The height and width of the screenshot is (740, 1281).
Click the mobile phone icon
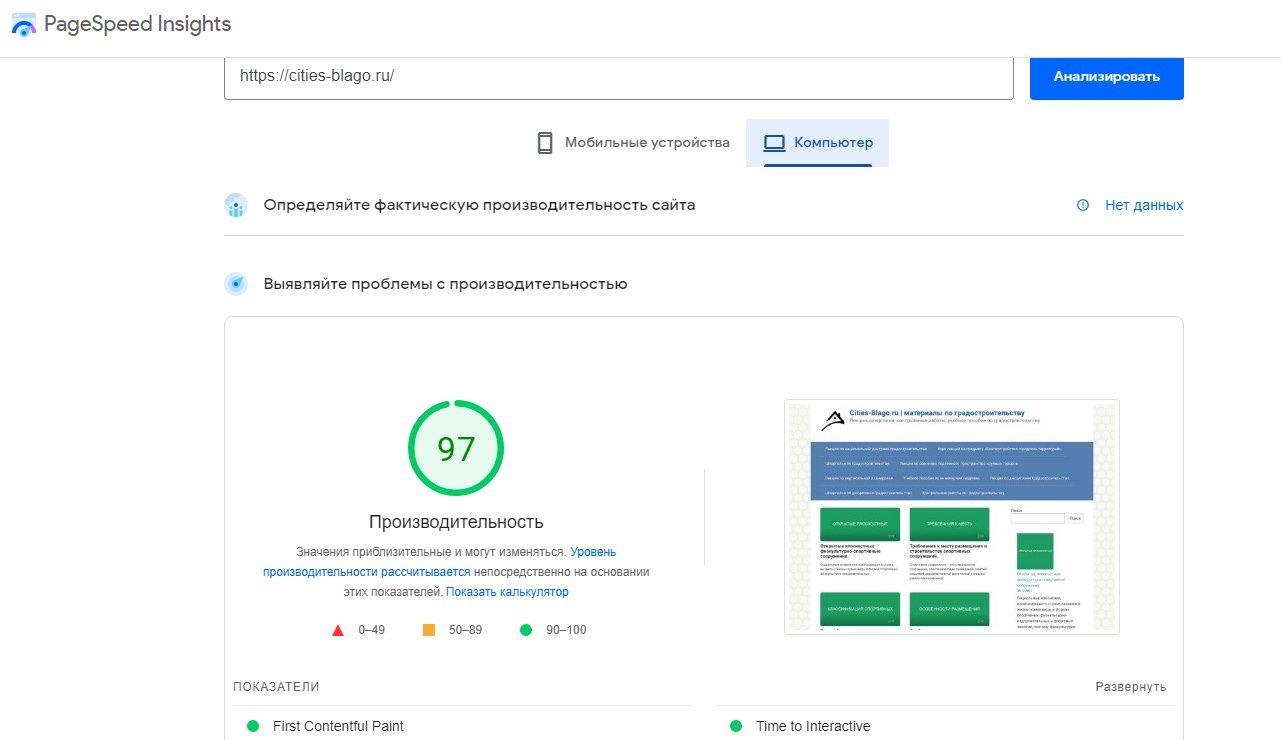point(545,143)
